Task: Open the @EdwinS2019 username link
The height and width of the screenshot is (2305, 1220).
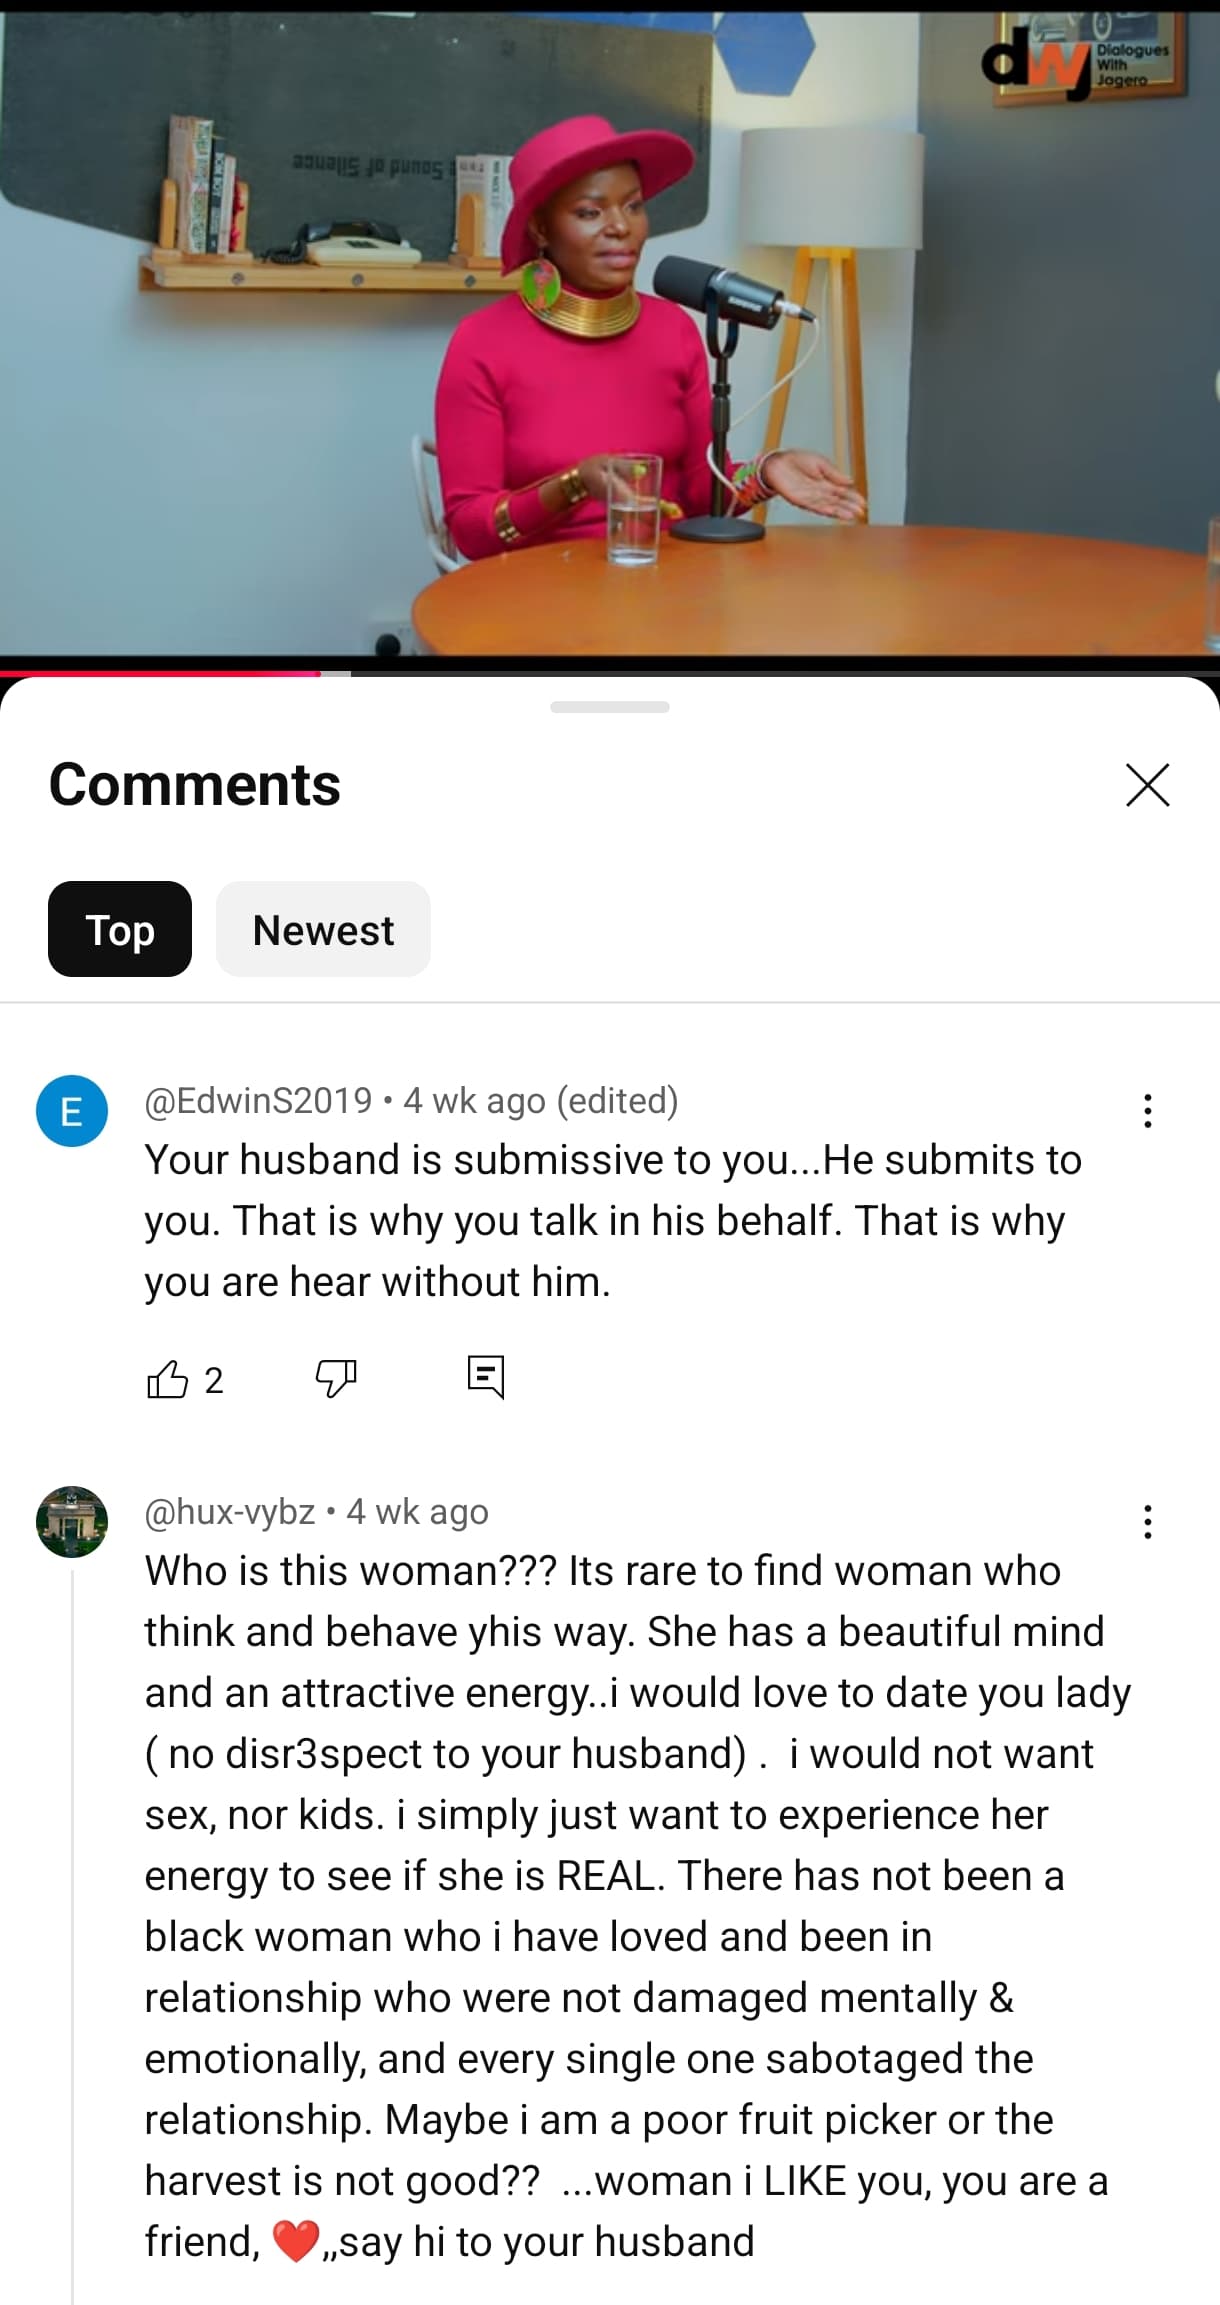Action: (x=259, y=1100)
